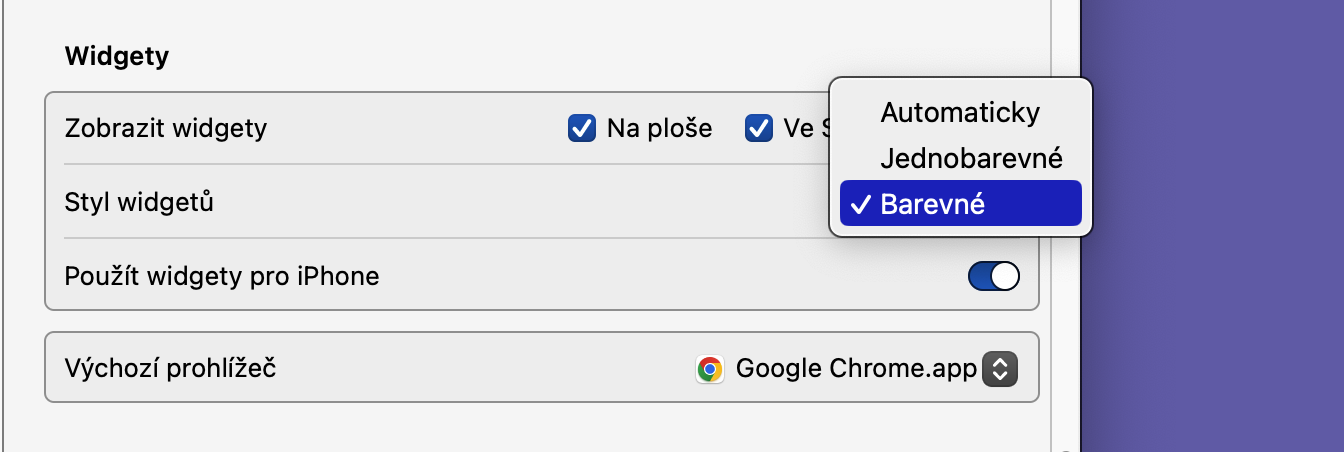This screenshot has width=1344, height=452.
Task: Click the "Widgety" section heading
Action: tap(117, 57)
